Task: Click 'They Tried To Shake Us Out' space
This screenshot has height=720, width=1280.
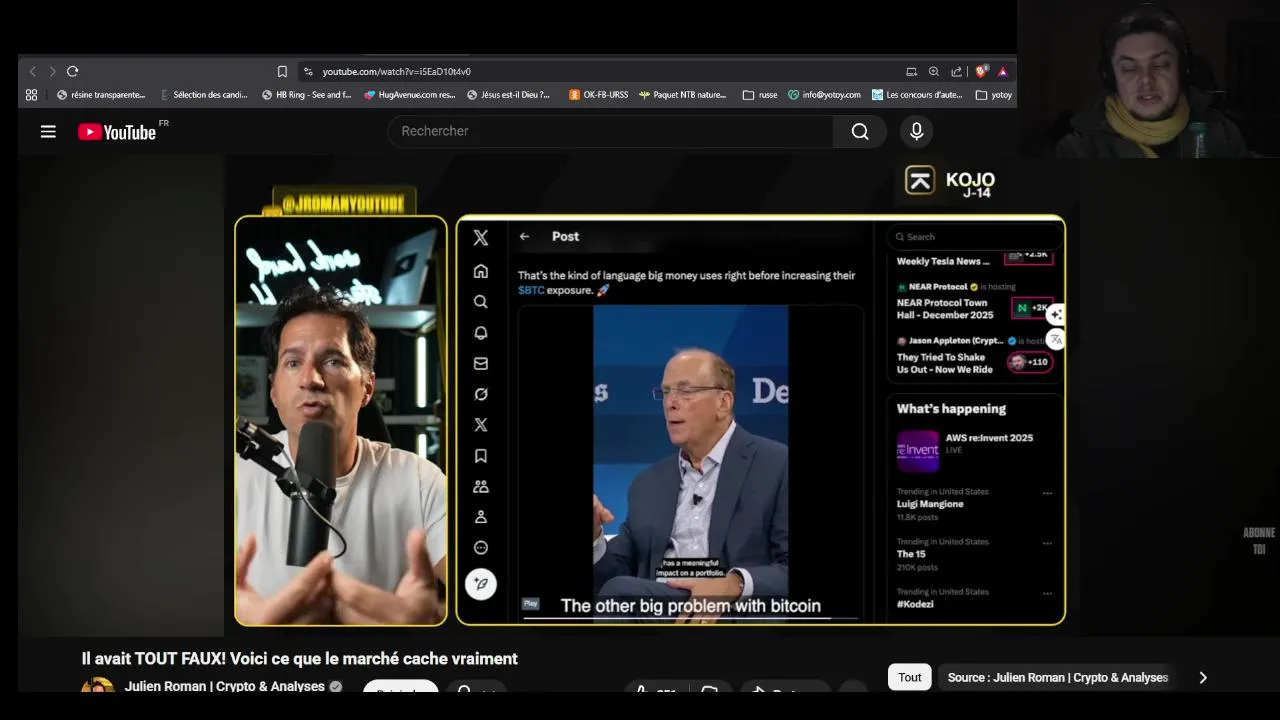Action: coord(945,363)
